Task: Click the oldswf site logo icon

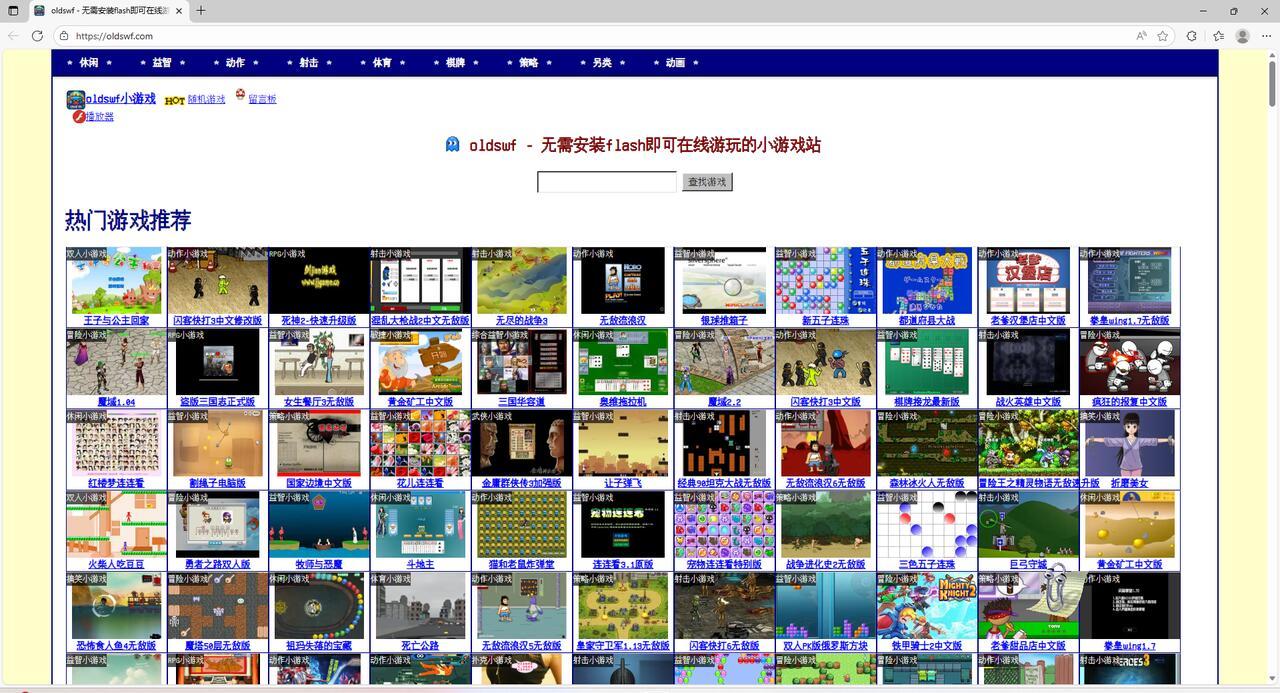Action: tap(75, 100)
